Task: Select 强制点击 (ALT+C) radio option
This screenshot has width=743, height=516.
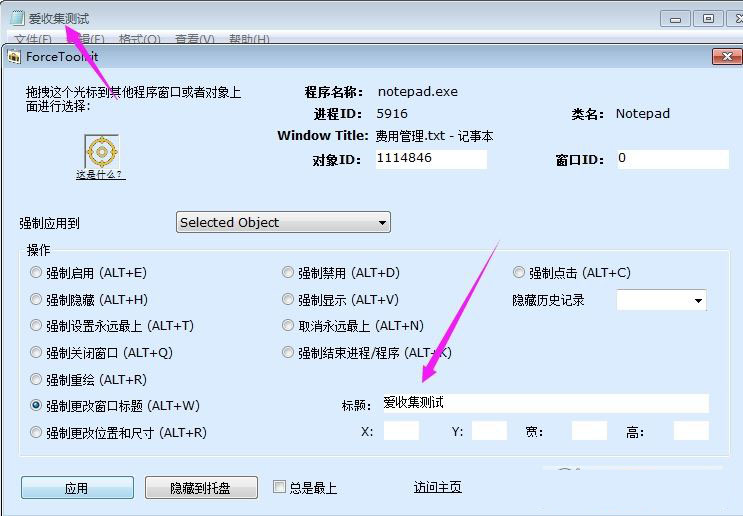Action: click(x=519, y=272)
